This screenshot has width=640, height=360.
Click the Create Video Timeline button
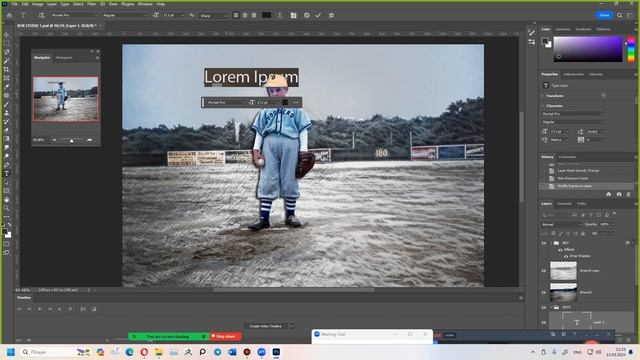pyautogui.click(x=266, y=326)
